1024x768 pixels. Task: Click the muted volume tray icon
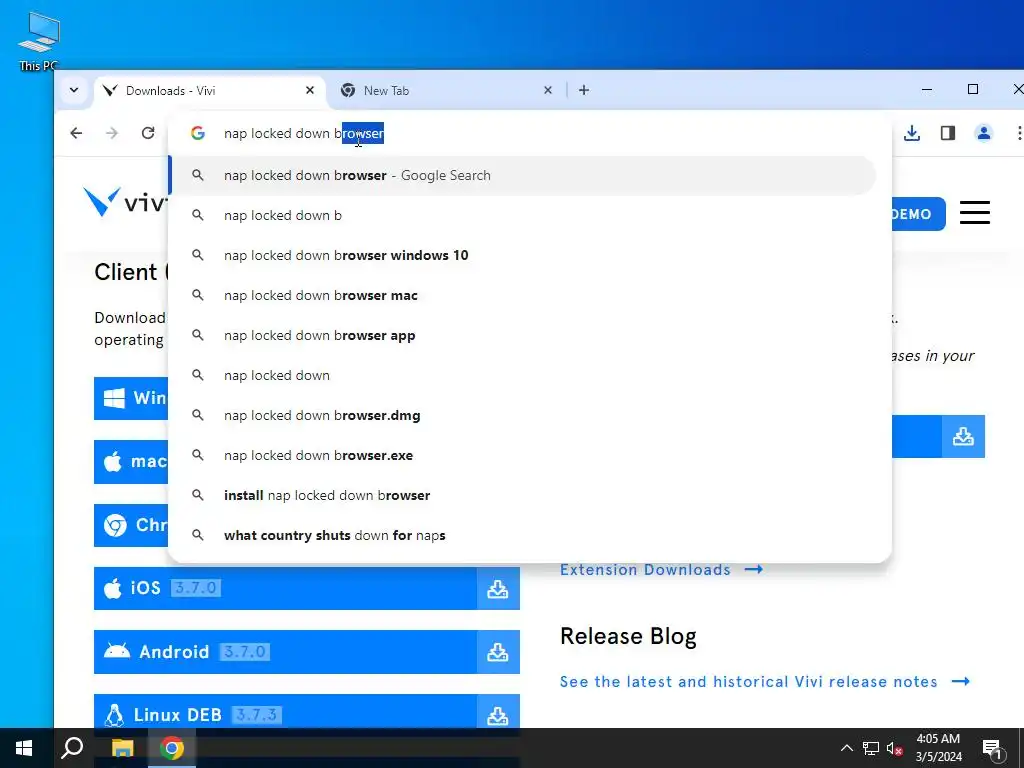coord(894,748)
